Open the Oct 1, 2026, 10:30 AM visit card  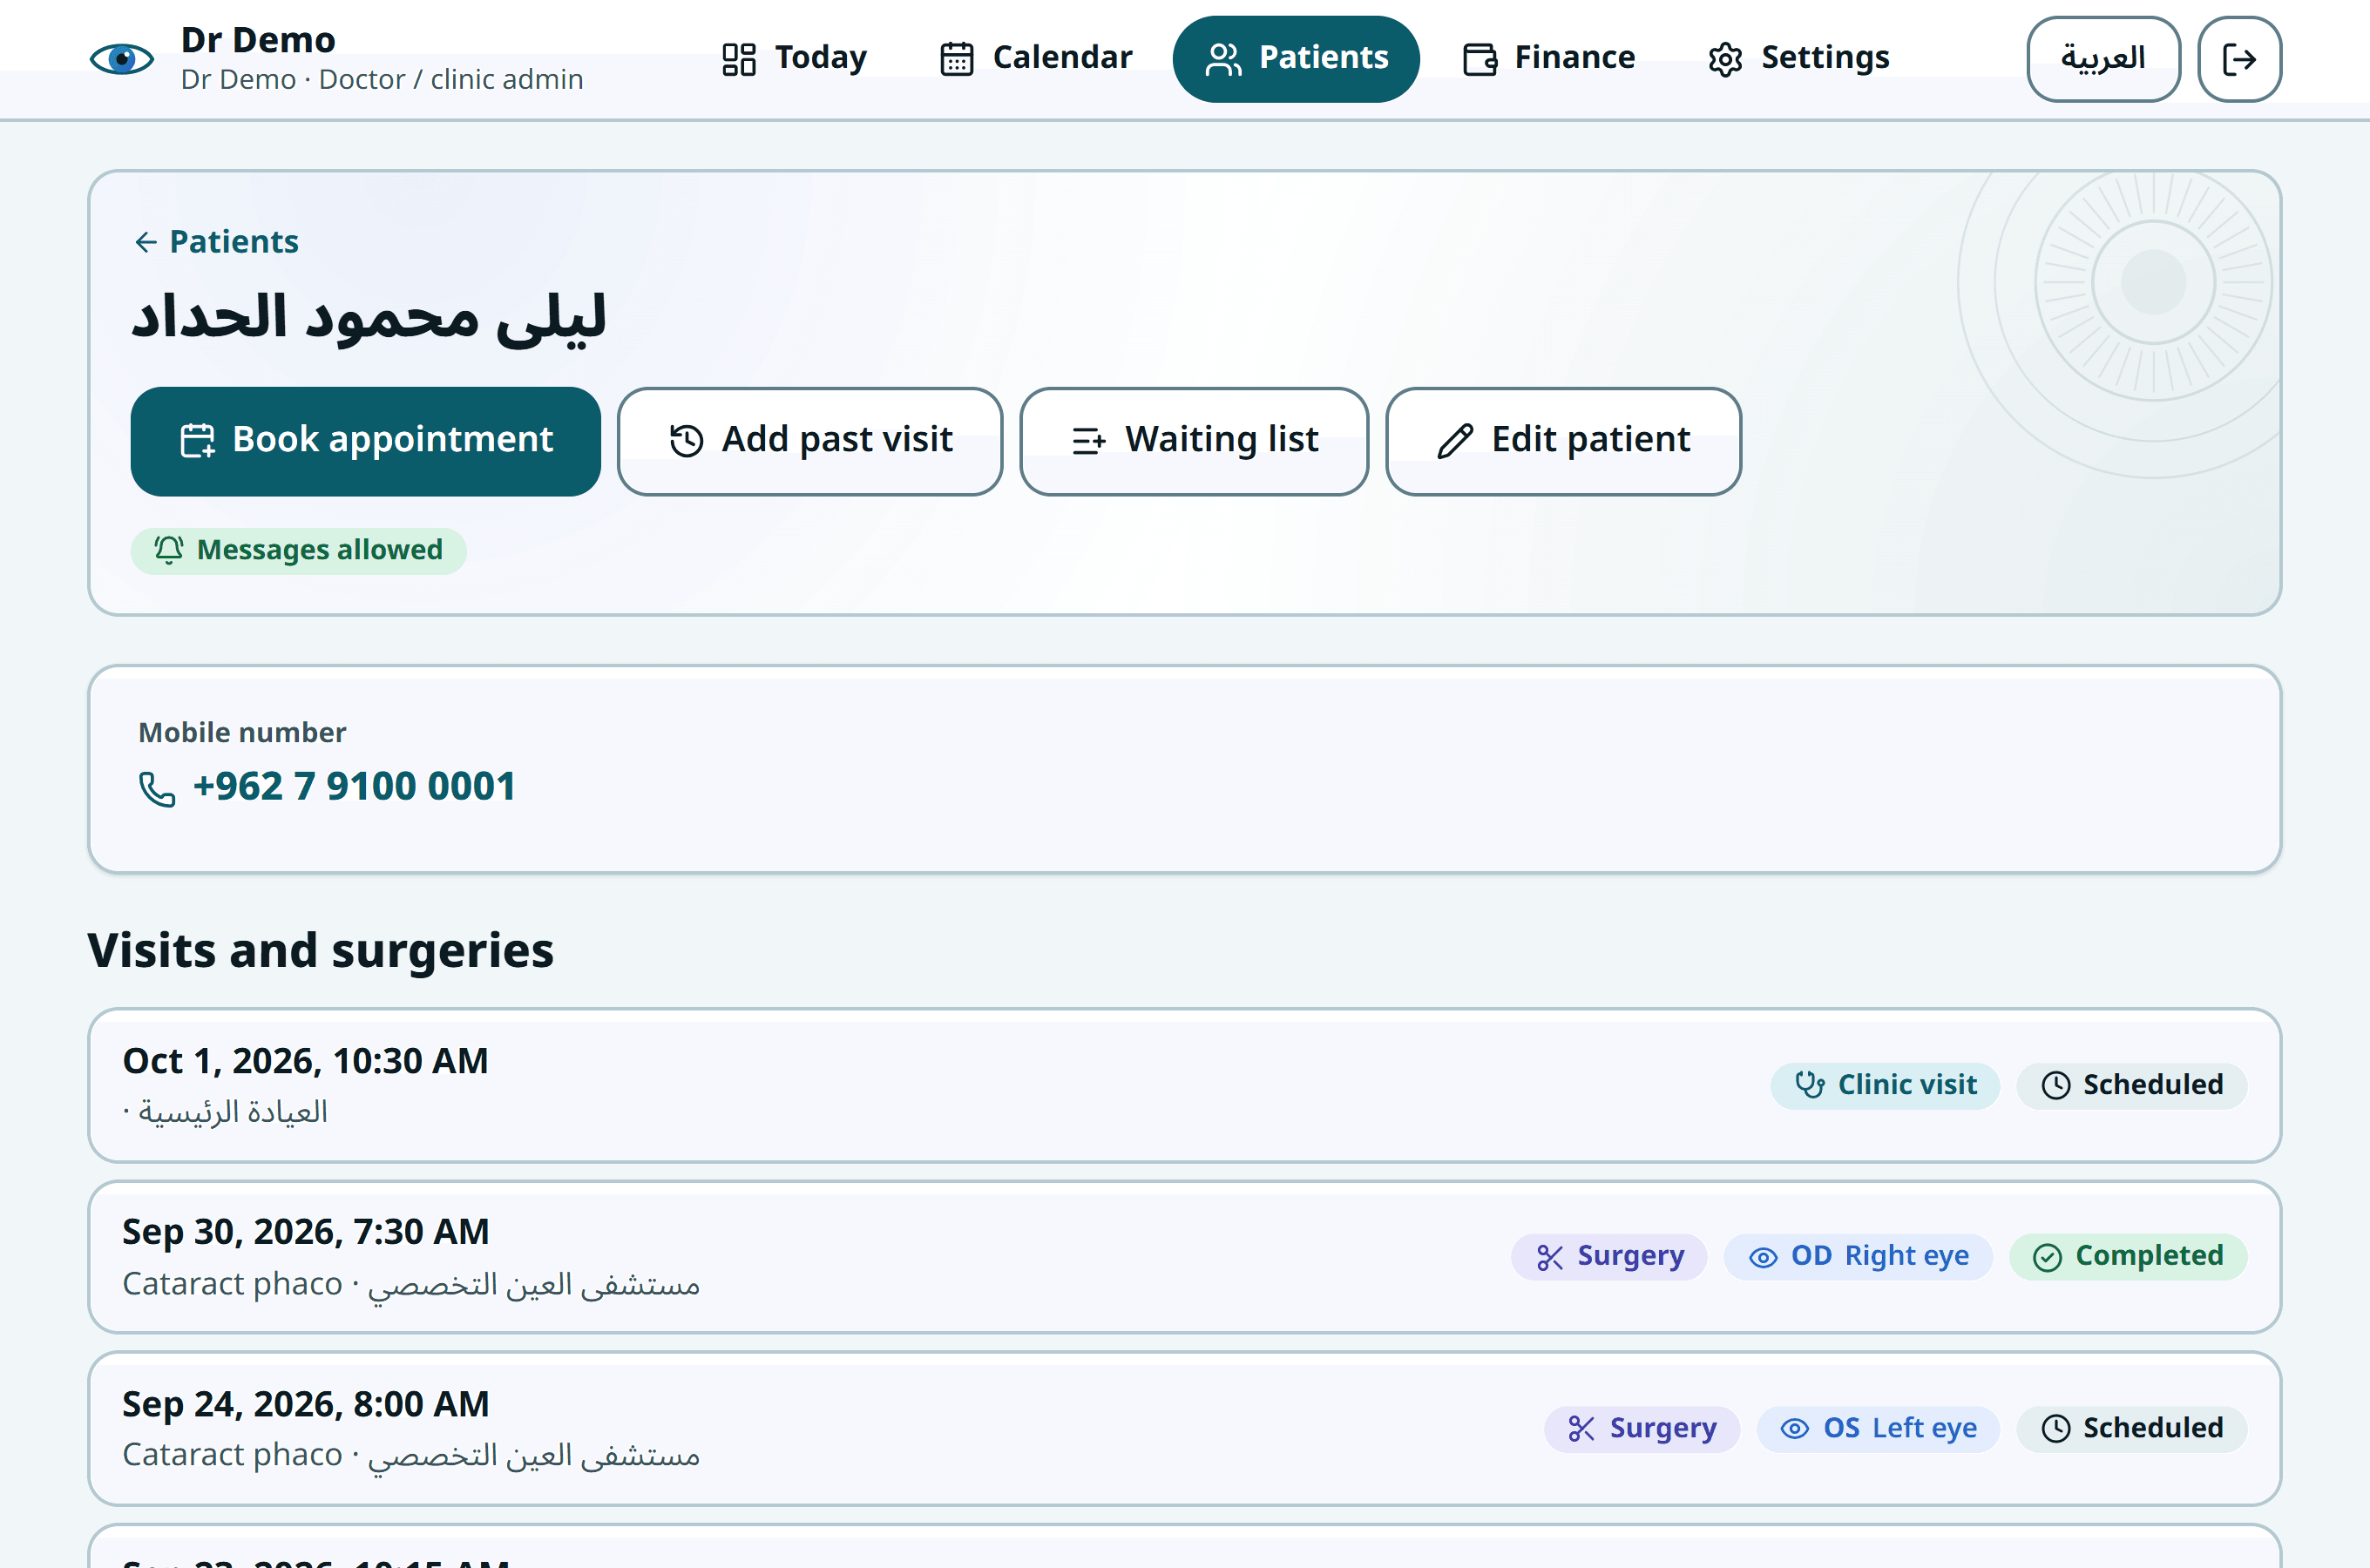point(1184,1085)
